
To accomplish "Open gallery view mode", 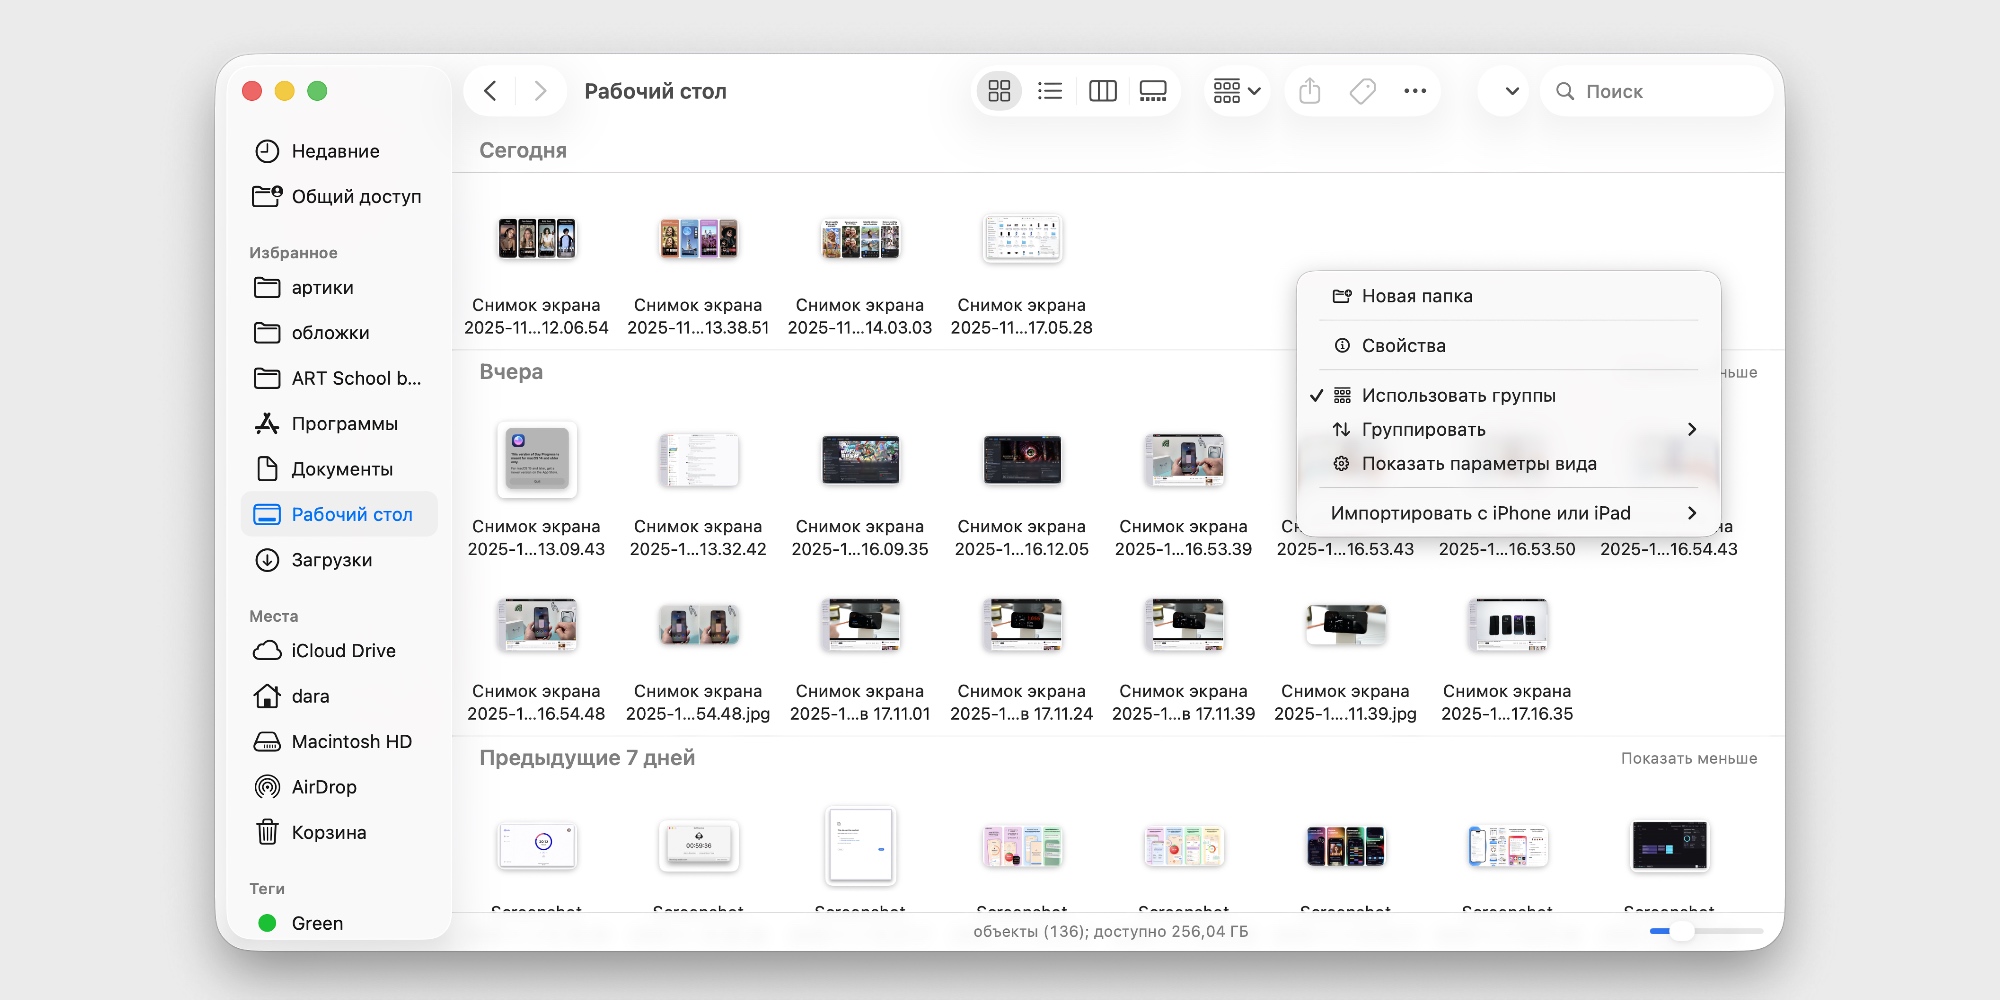I will point(1153,90).
